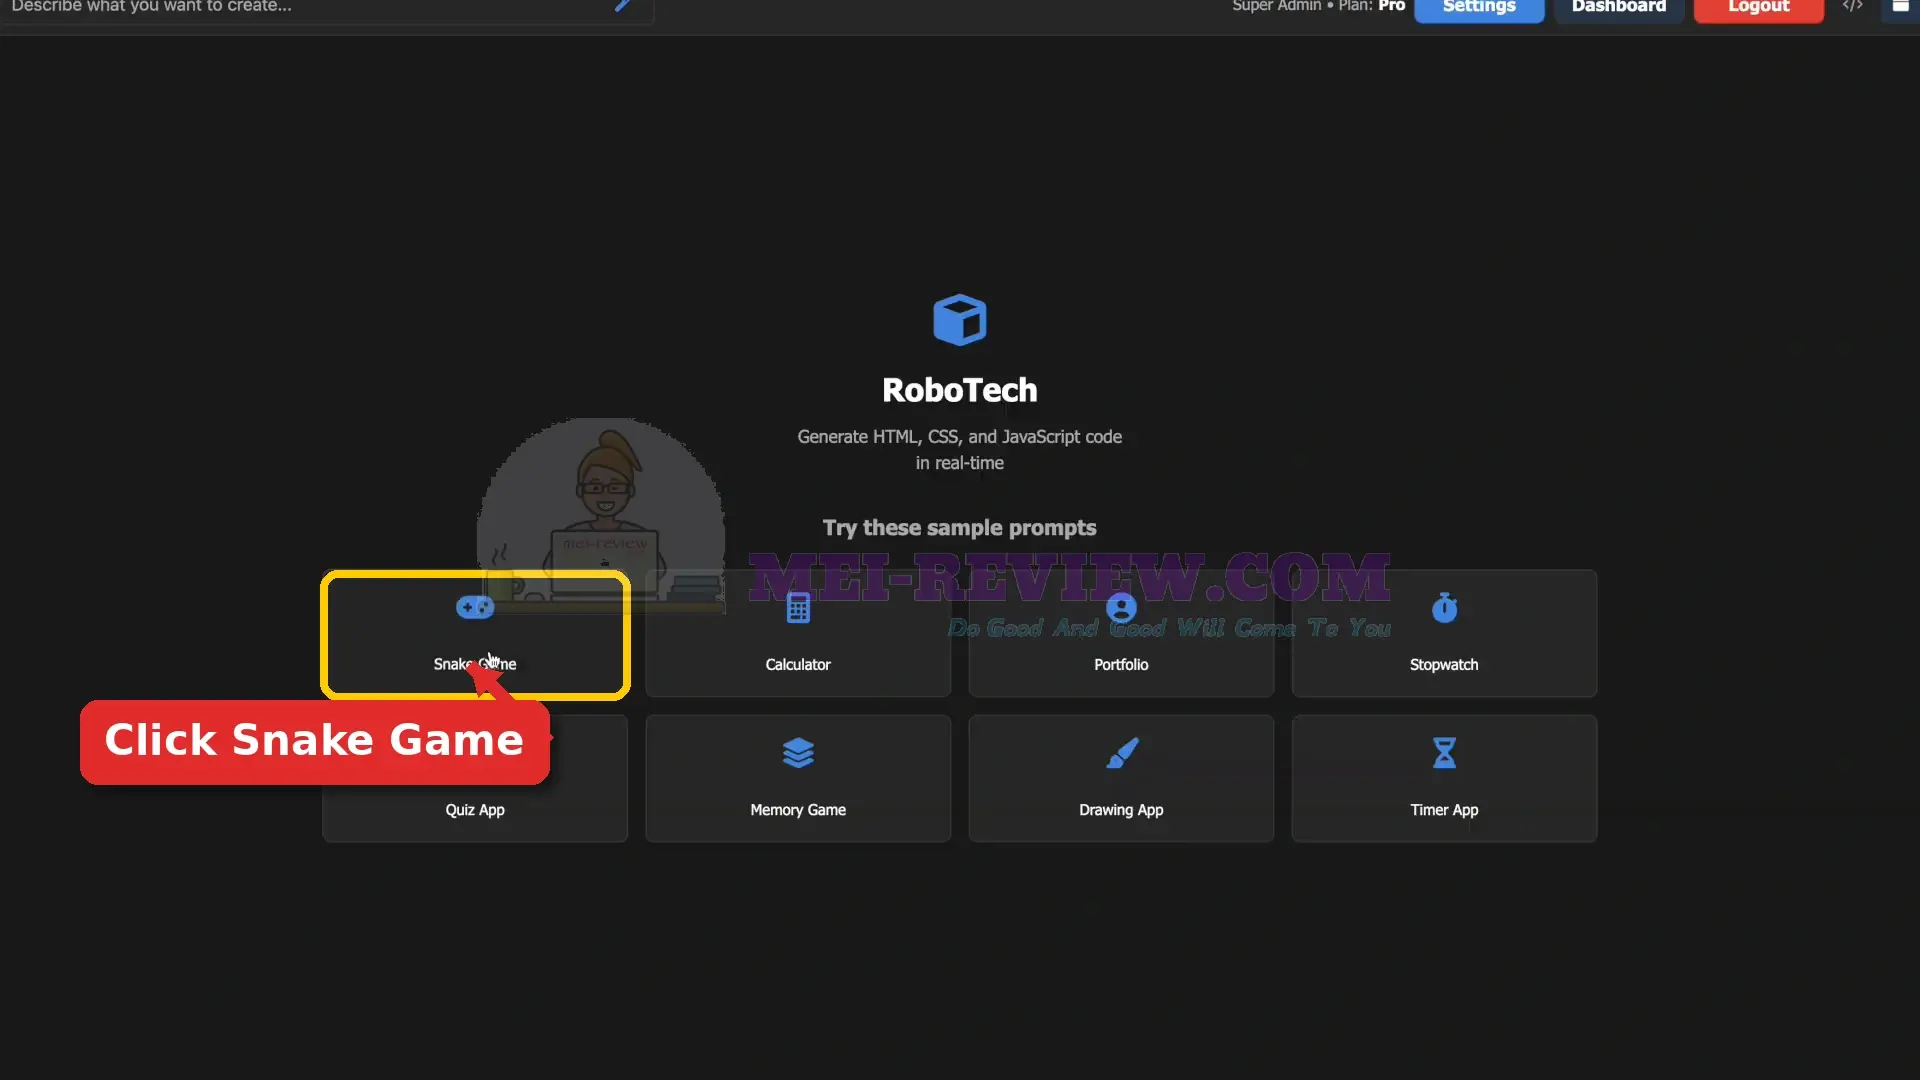Log out using the red Logout button
Screen dimensions: 1920x1080
tap(1759, 8)
